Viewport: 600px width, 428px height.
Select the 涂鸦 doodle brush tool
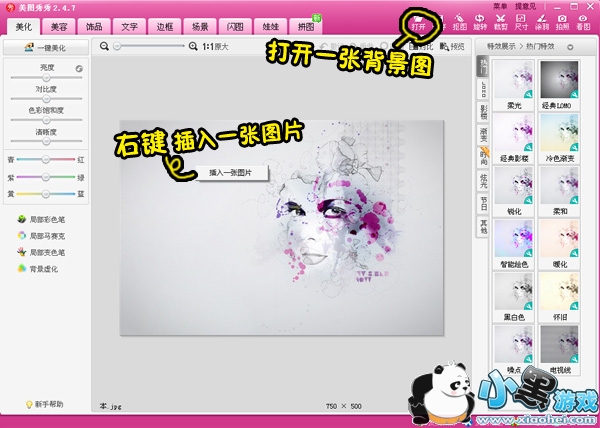pos(542,23)
